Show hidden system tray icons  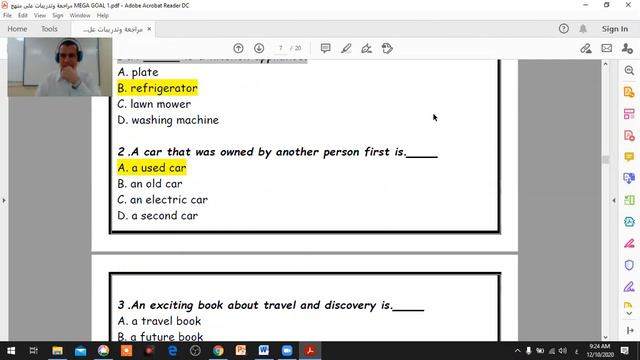pyautogui.click(x=518, y=351)
